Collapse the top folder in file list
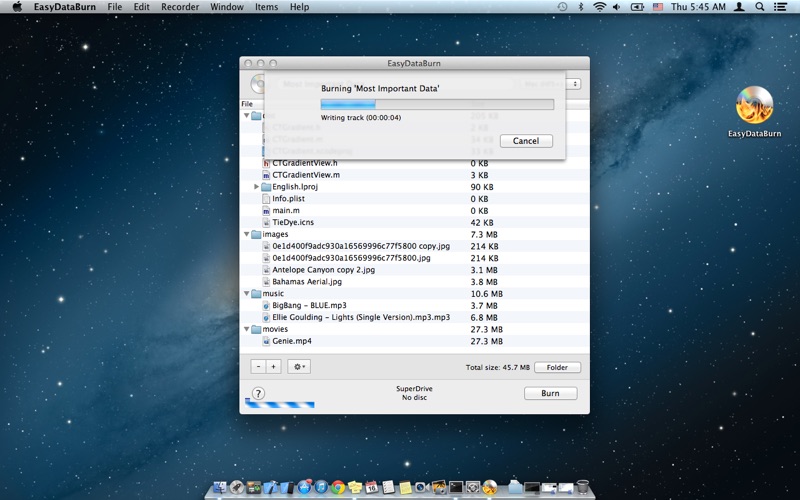 246,116
